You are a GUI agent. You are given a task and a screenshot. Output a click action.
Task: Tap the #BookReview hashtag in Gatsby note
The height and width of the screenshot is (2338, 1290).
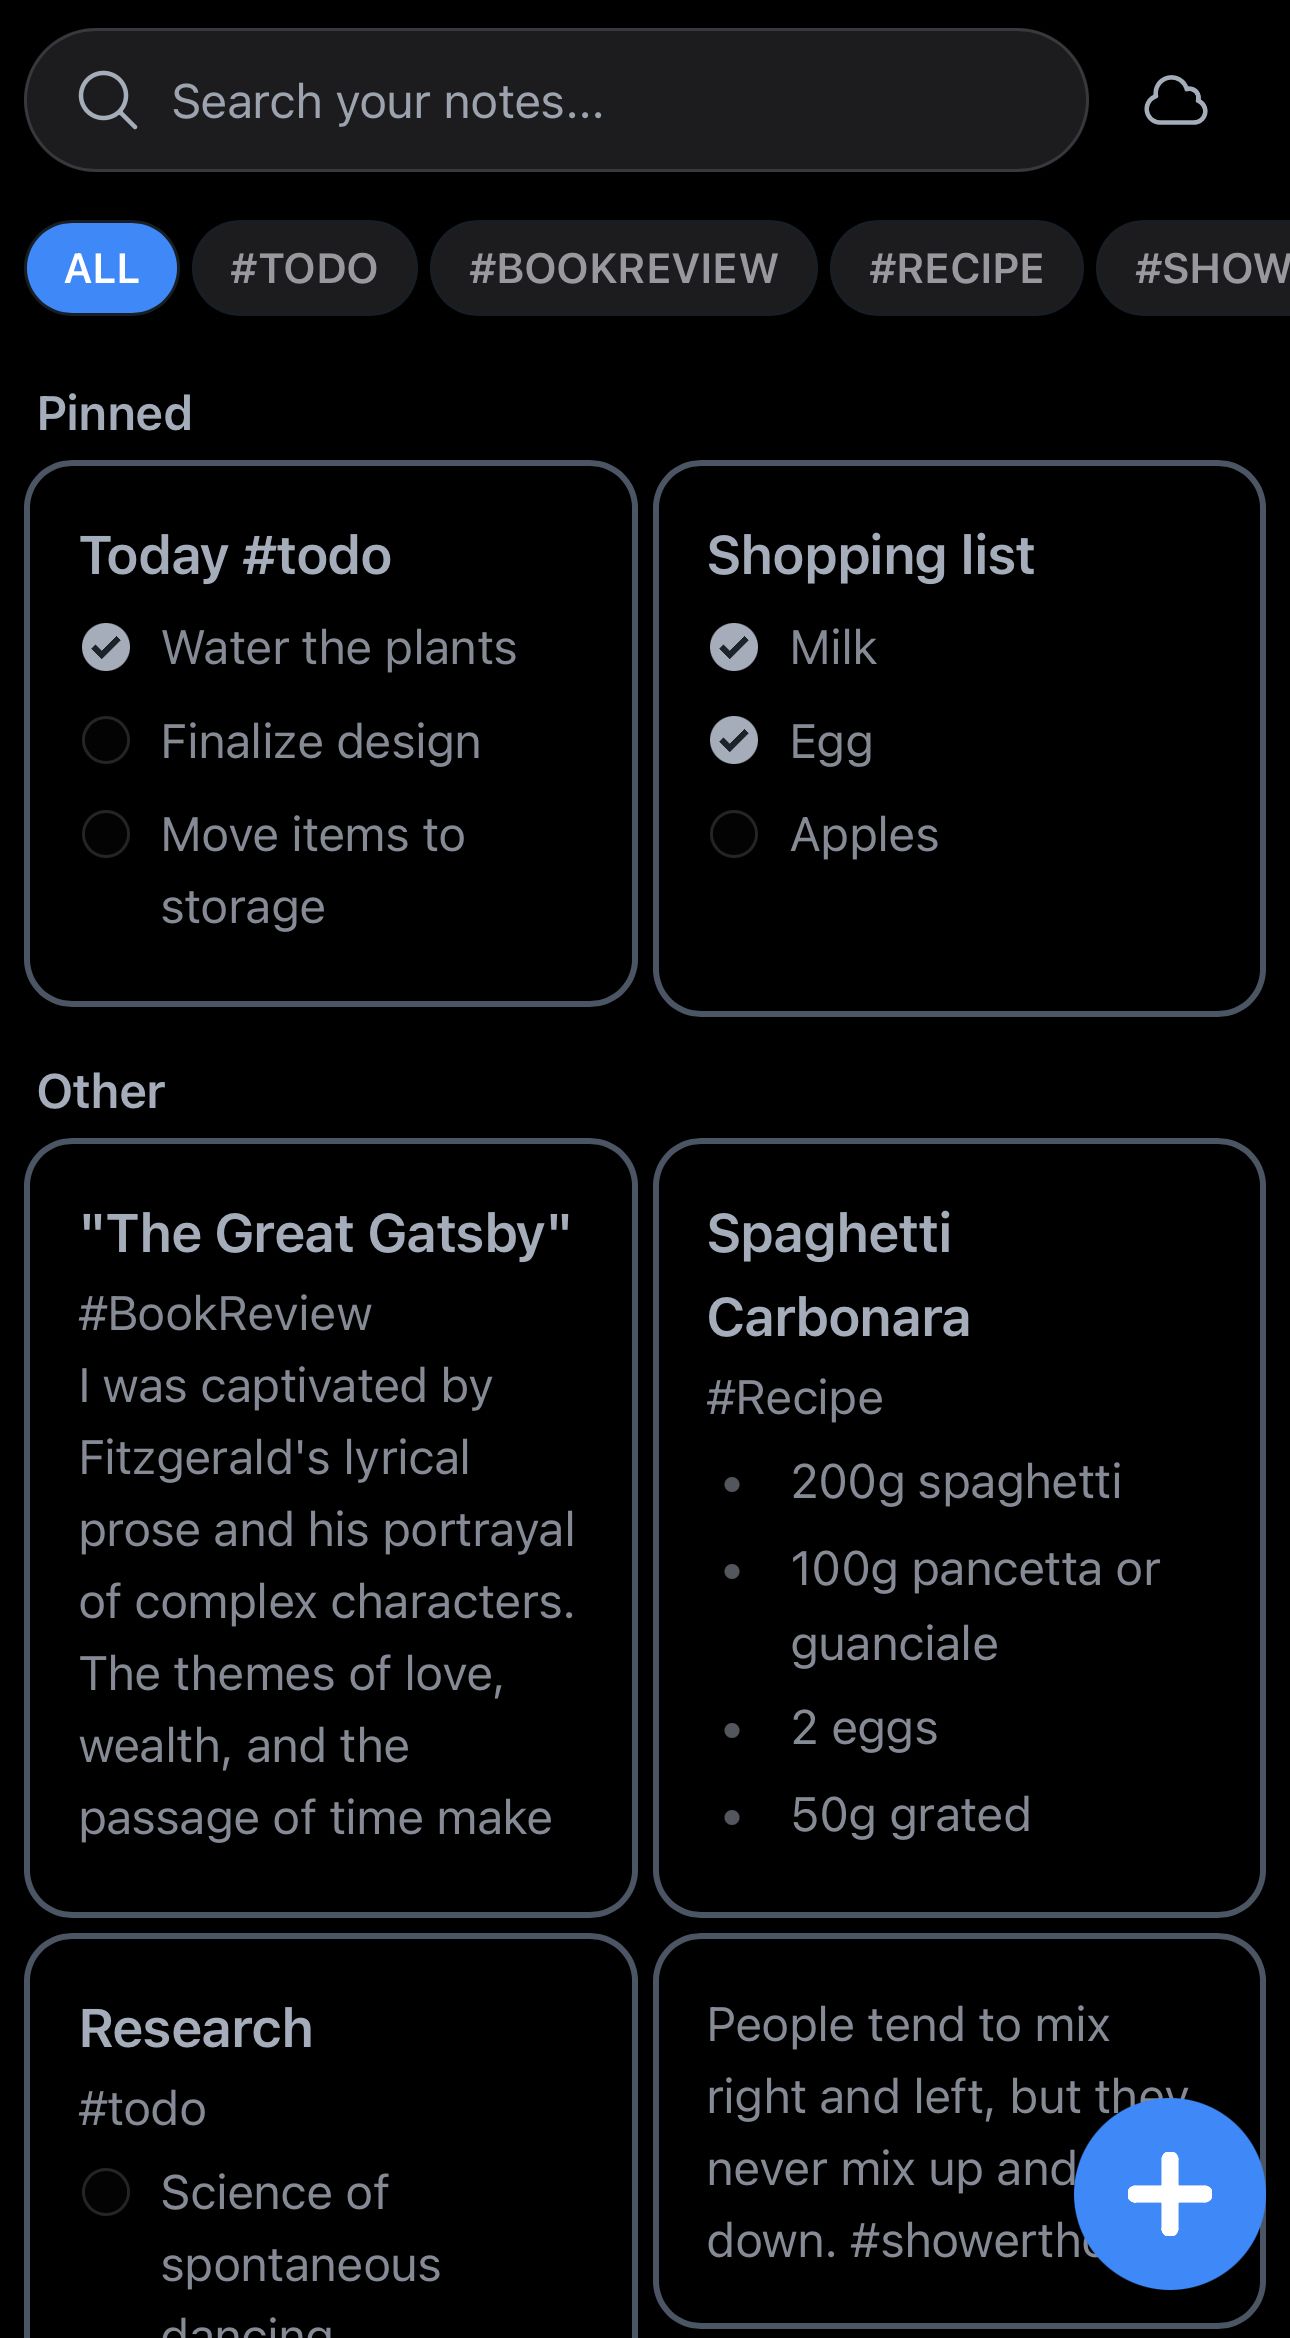coord(225,1314)
